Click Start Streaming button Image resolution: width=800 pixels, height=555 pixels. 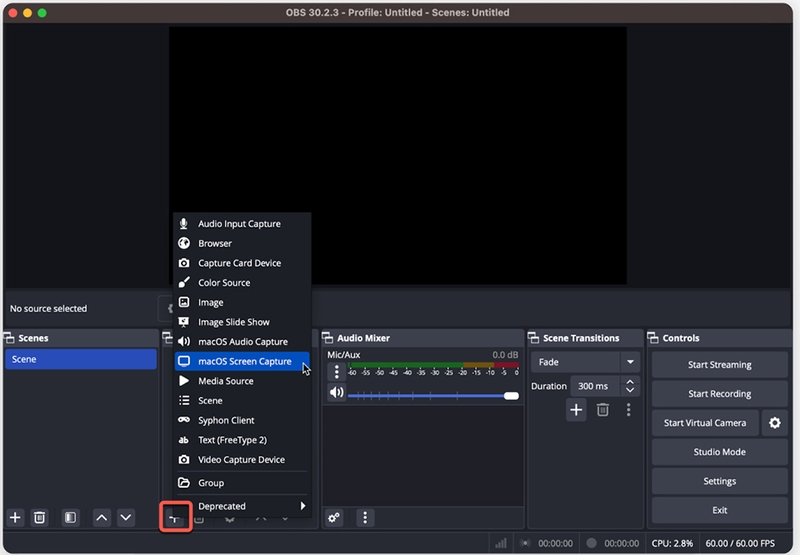pos(719,365)
